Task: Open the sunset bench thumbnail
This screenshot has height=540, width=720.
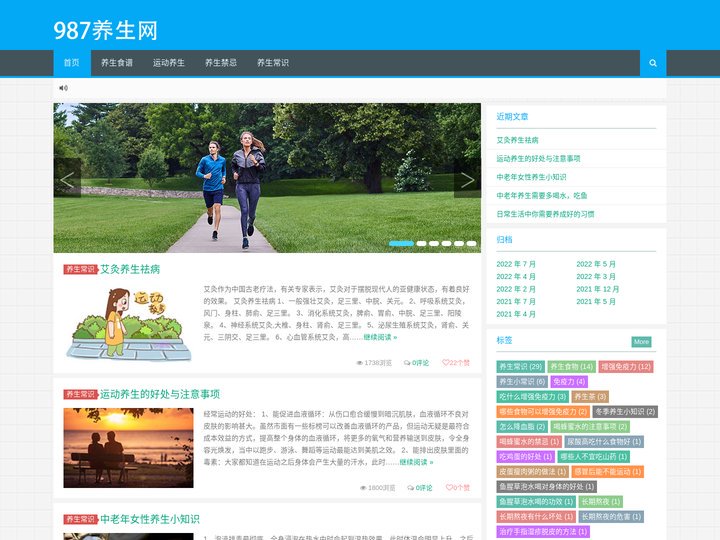Action: (128, 448)
